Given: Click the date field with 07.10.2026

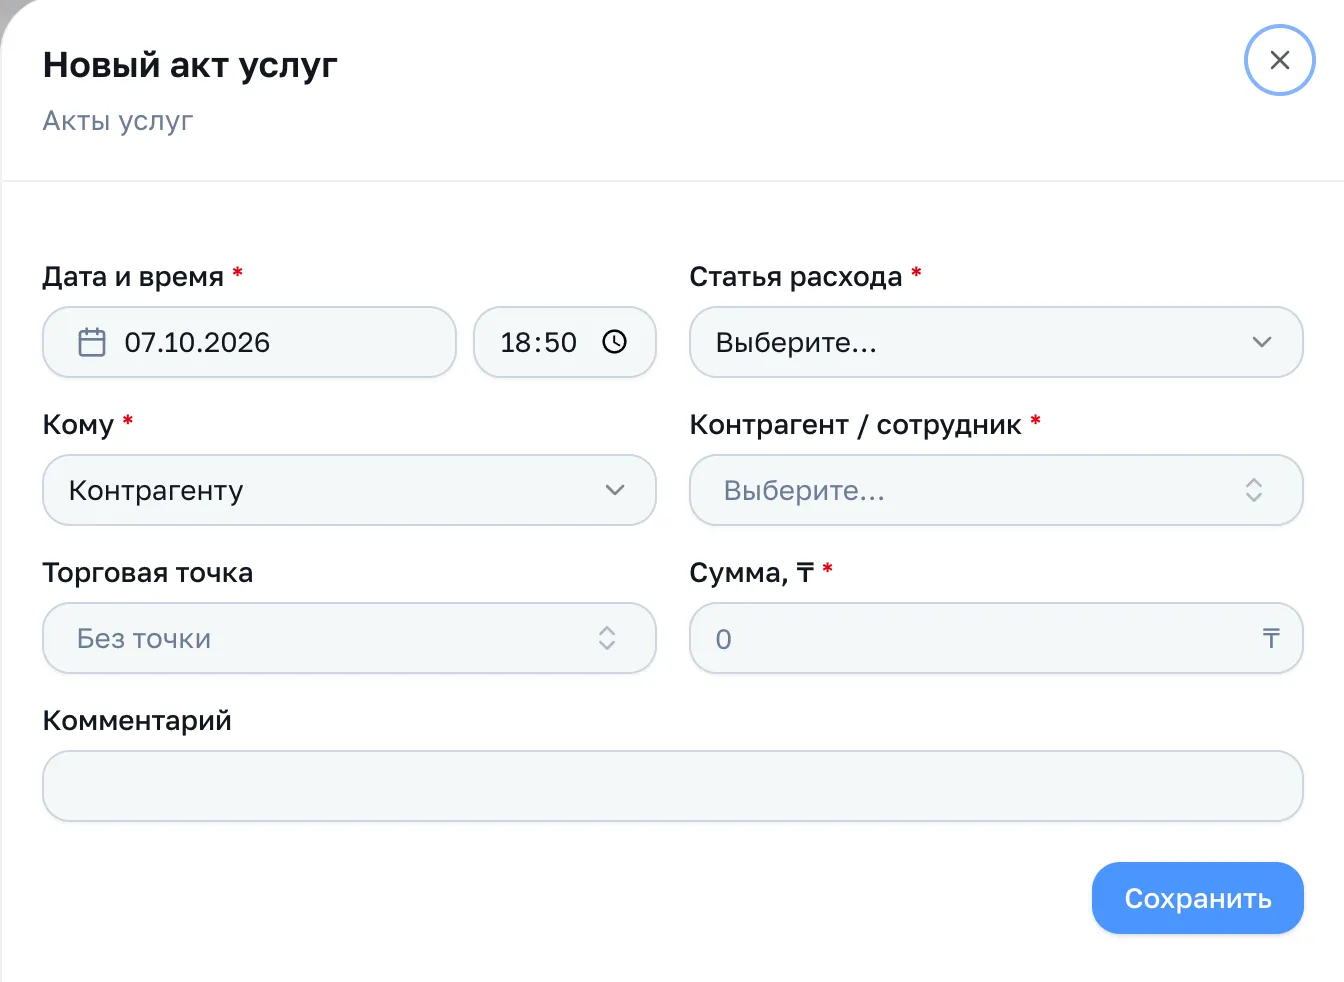Looking at the screenshot, I should (x=249, y=342).
